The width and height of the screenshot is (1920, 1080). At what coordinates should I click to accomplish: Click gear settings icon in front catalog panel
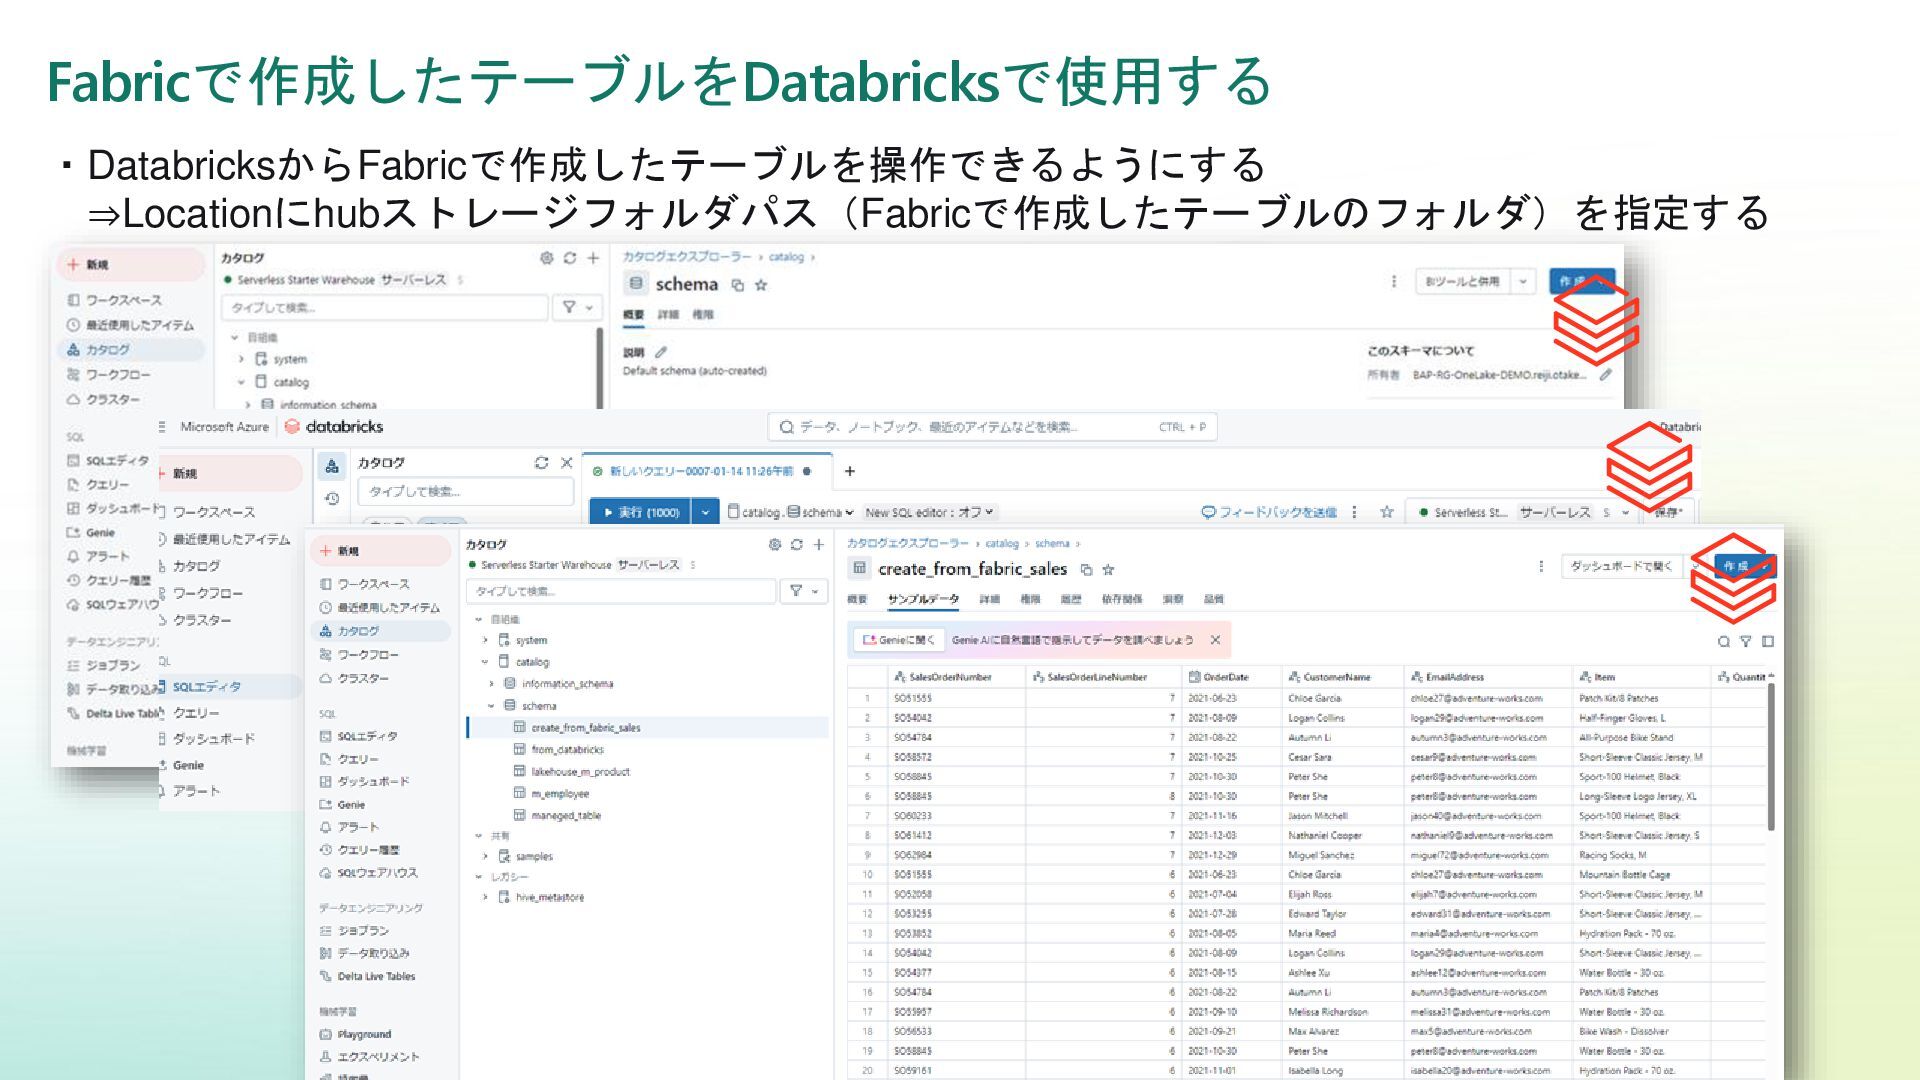tap(774, 545)
